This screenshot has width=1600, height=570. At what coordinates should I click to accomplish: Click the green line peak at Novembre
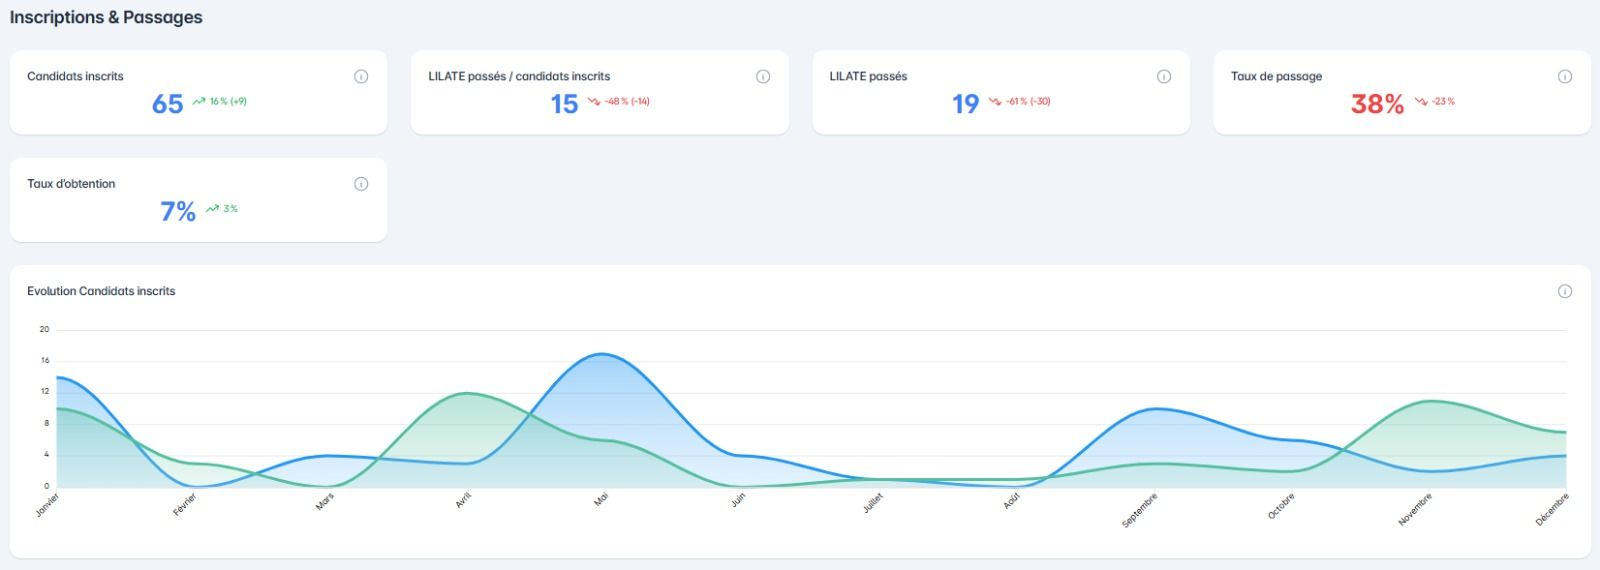point(1431,401)
